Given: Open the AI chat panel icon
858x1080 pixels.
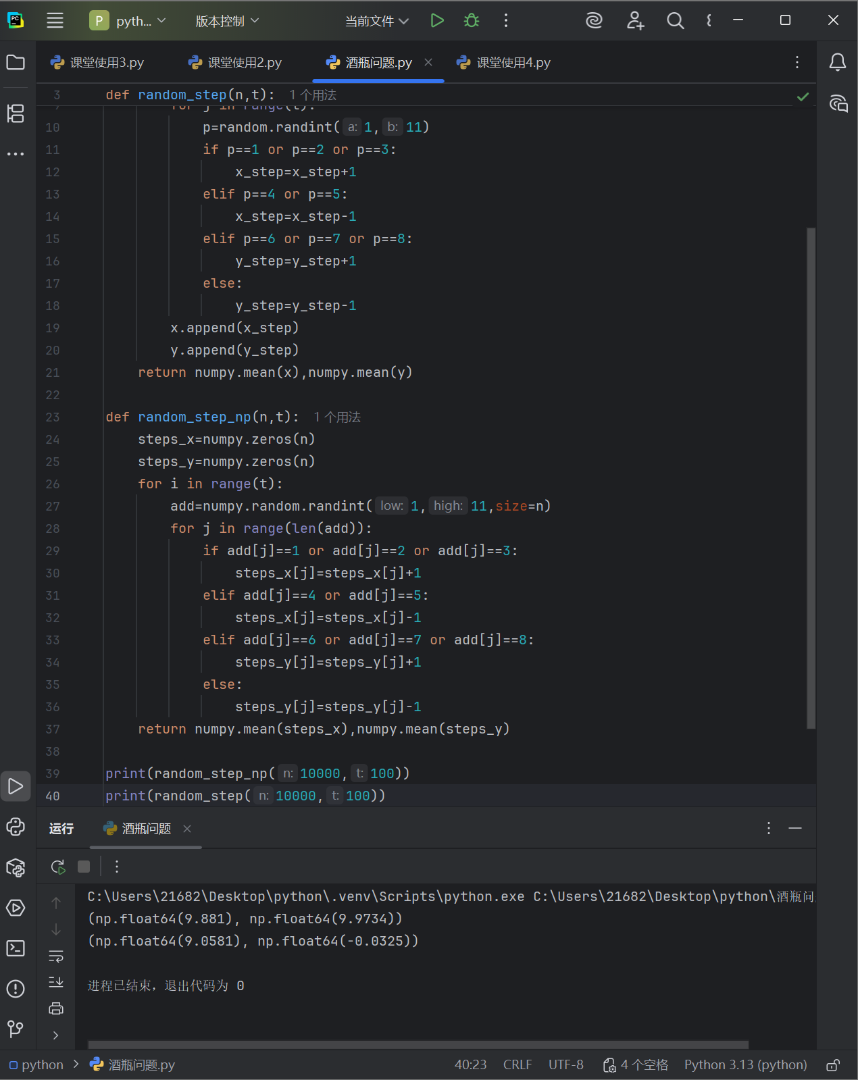Looking at the screenshot, I should pos(837,104).
